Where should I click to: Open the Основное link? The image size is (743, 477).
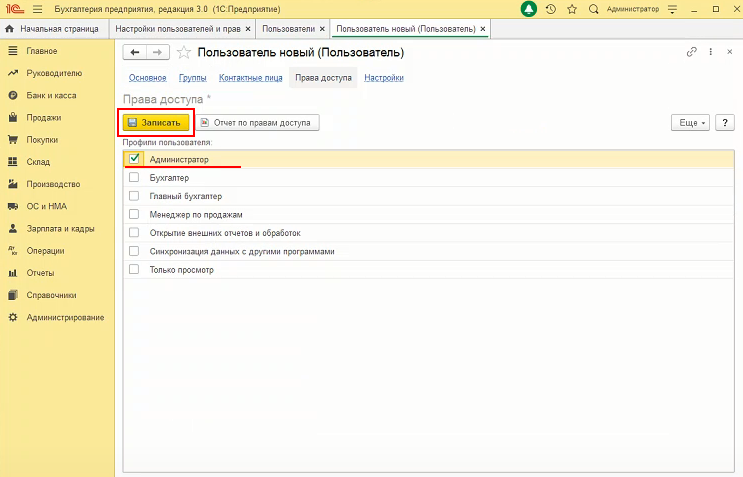click(x=147, y=78)
